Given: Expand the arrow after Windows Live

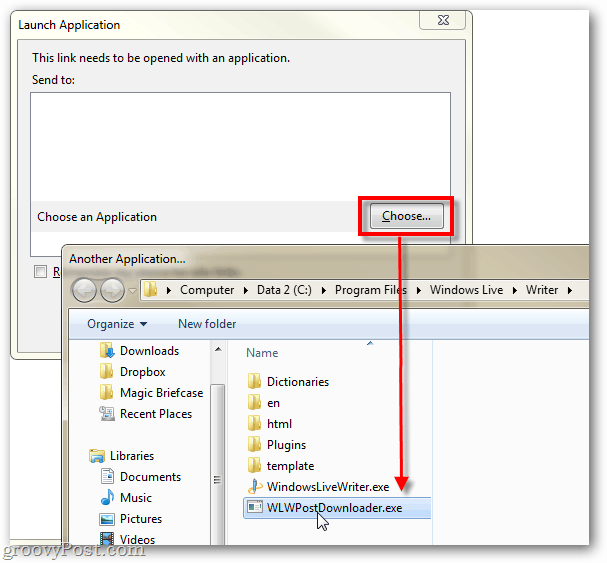Looking at the screenshot, I should pos(514,290).
